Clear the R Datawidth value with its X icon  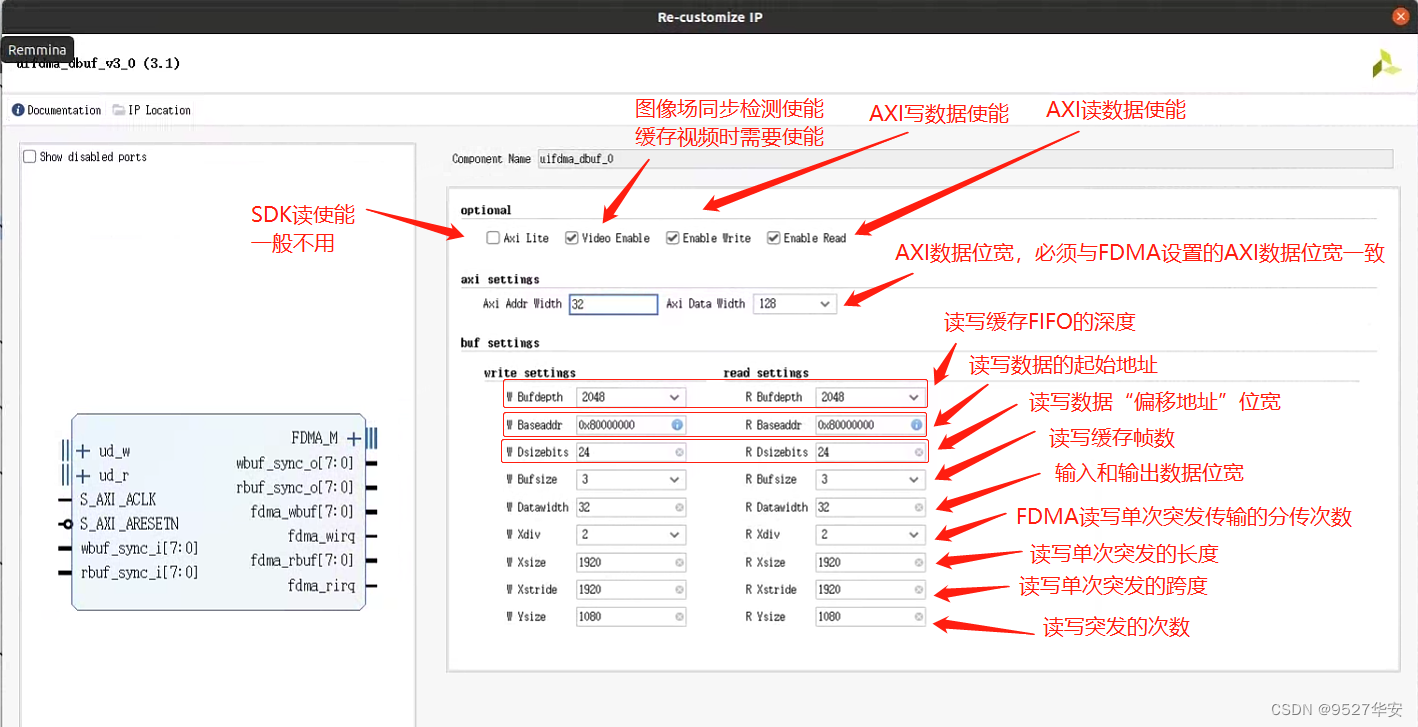coord(918,507)
